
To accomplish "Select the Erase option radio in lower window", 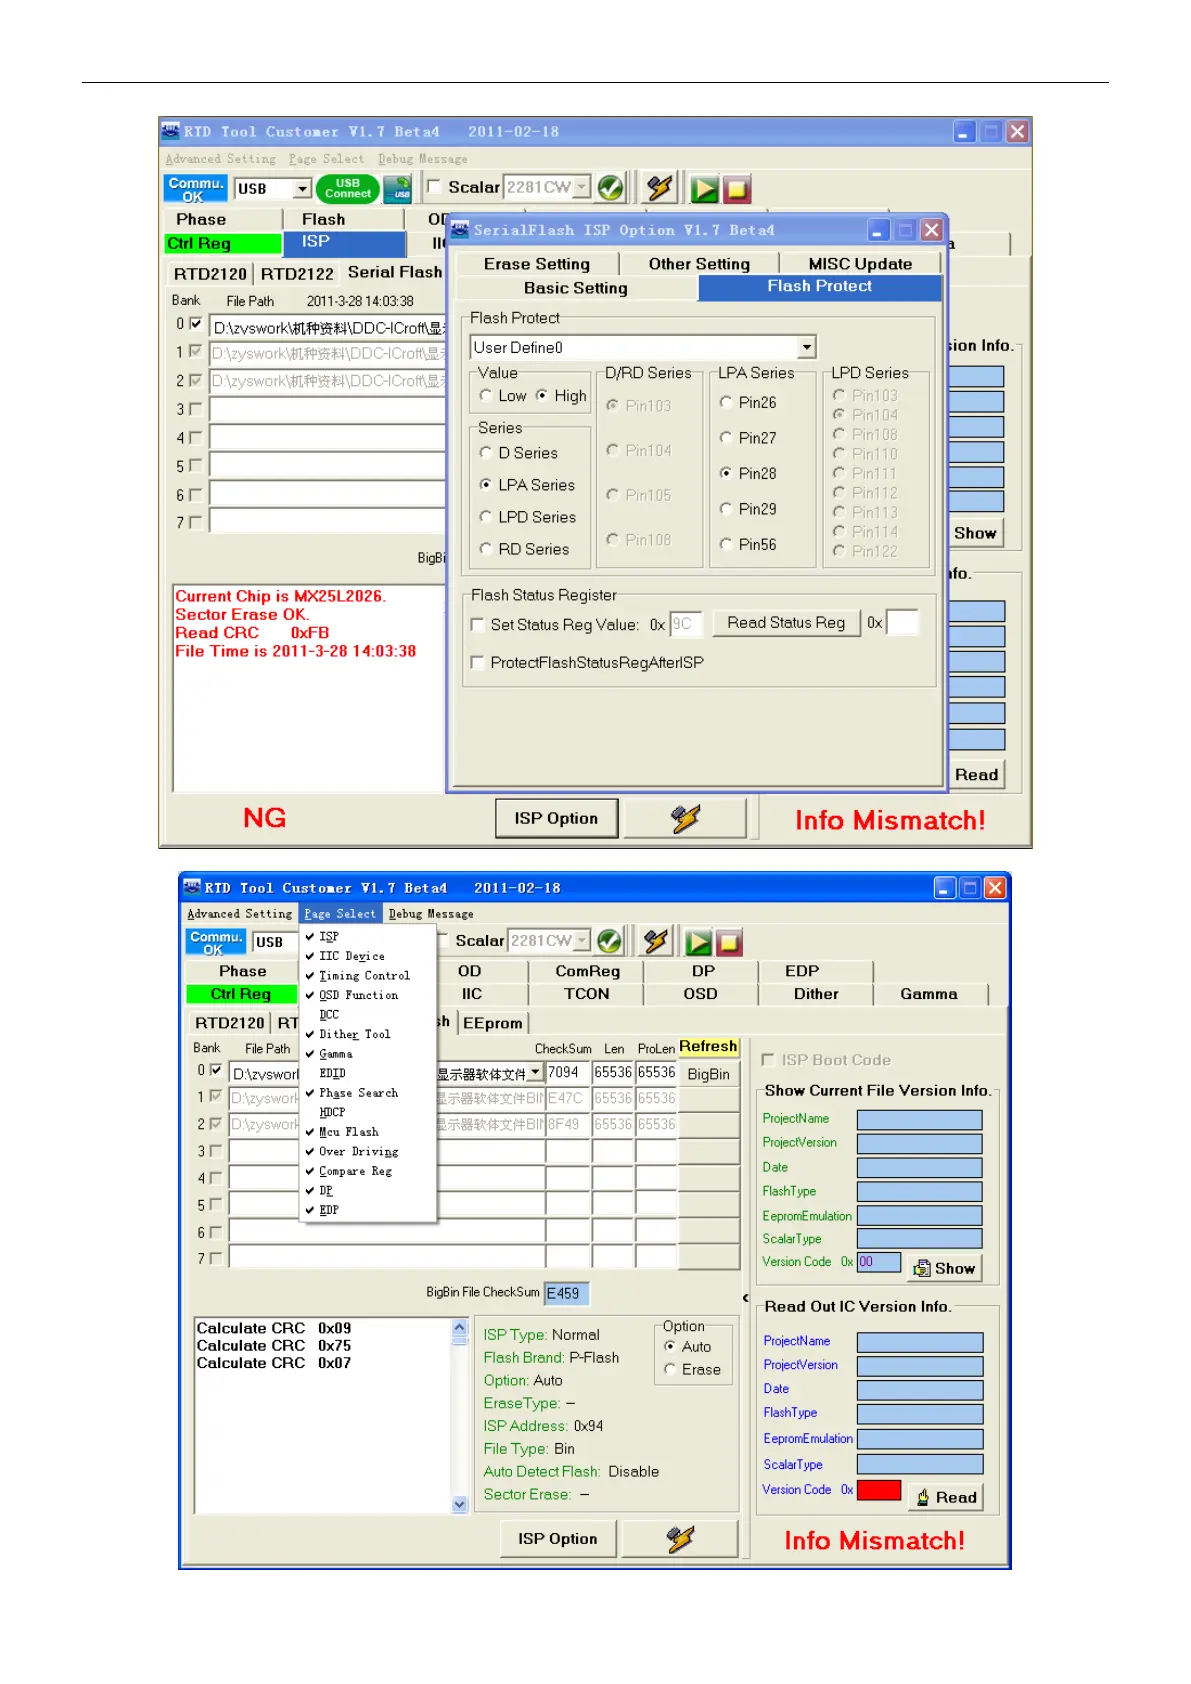I will pos(670,1369).
